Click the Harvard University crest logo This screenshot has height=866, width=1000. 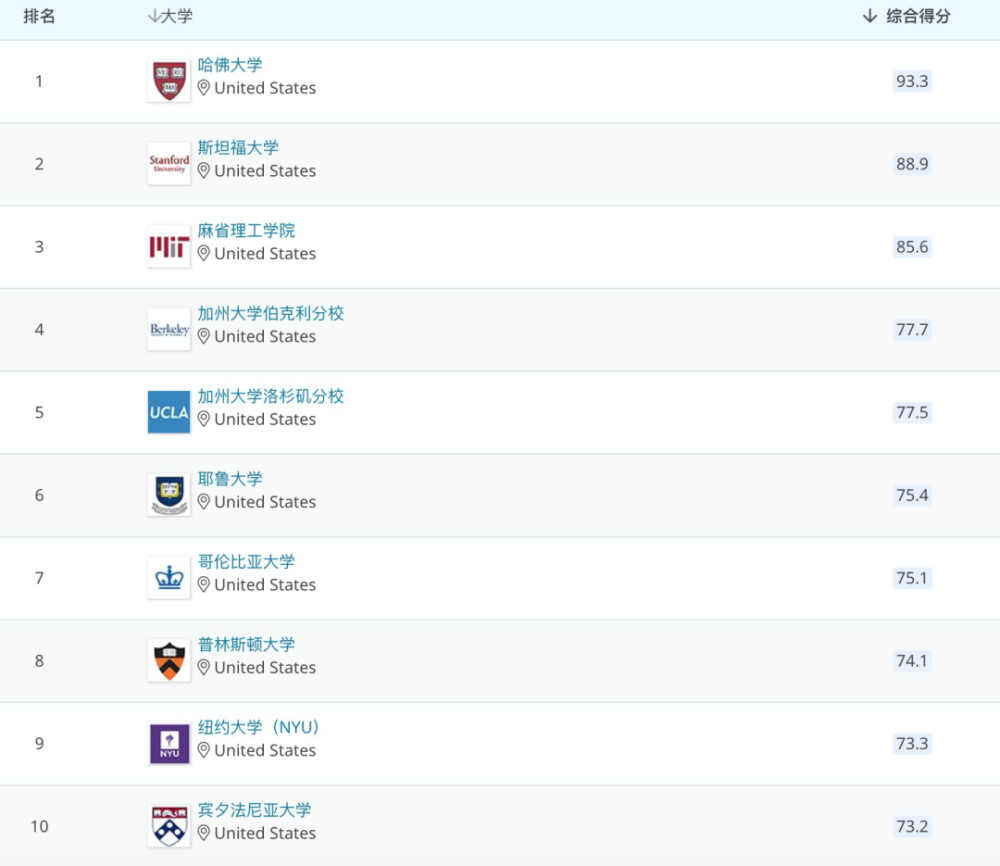pyautogui.click(x=169, y=81)
